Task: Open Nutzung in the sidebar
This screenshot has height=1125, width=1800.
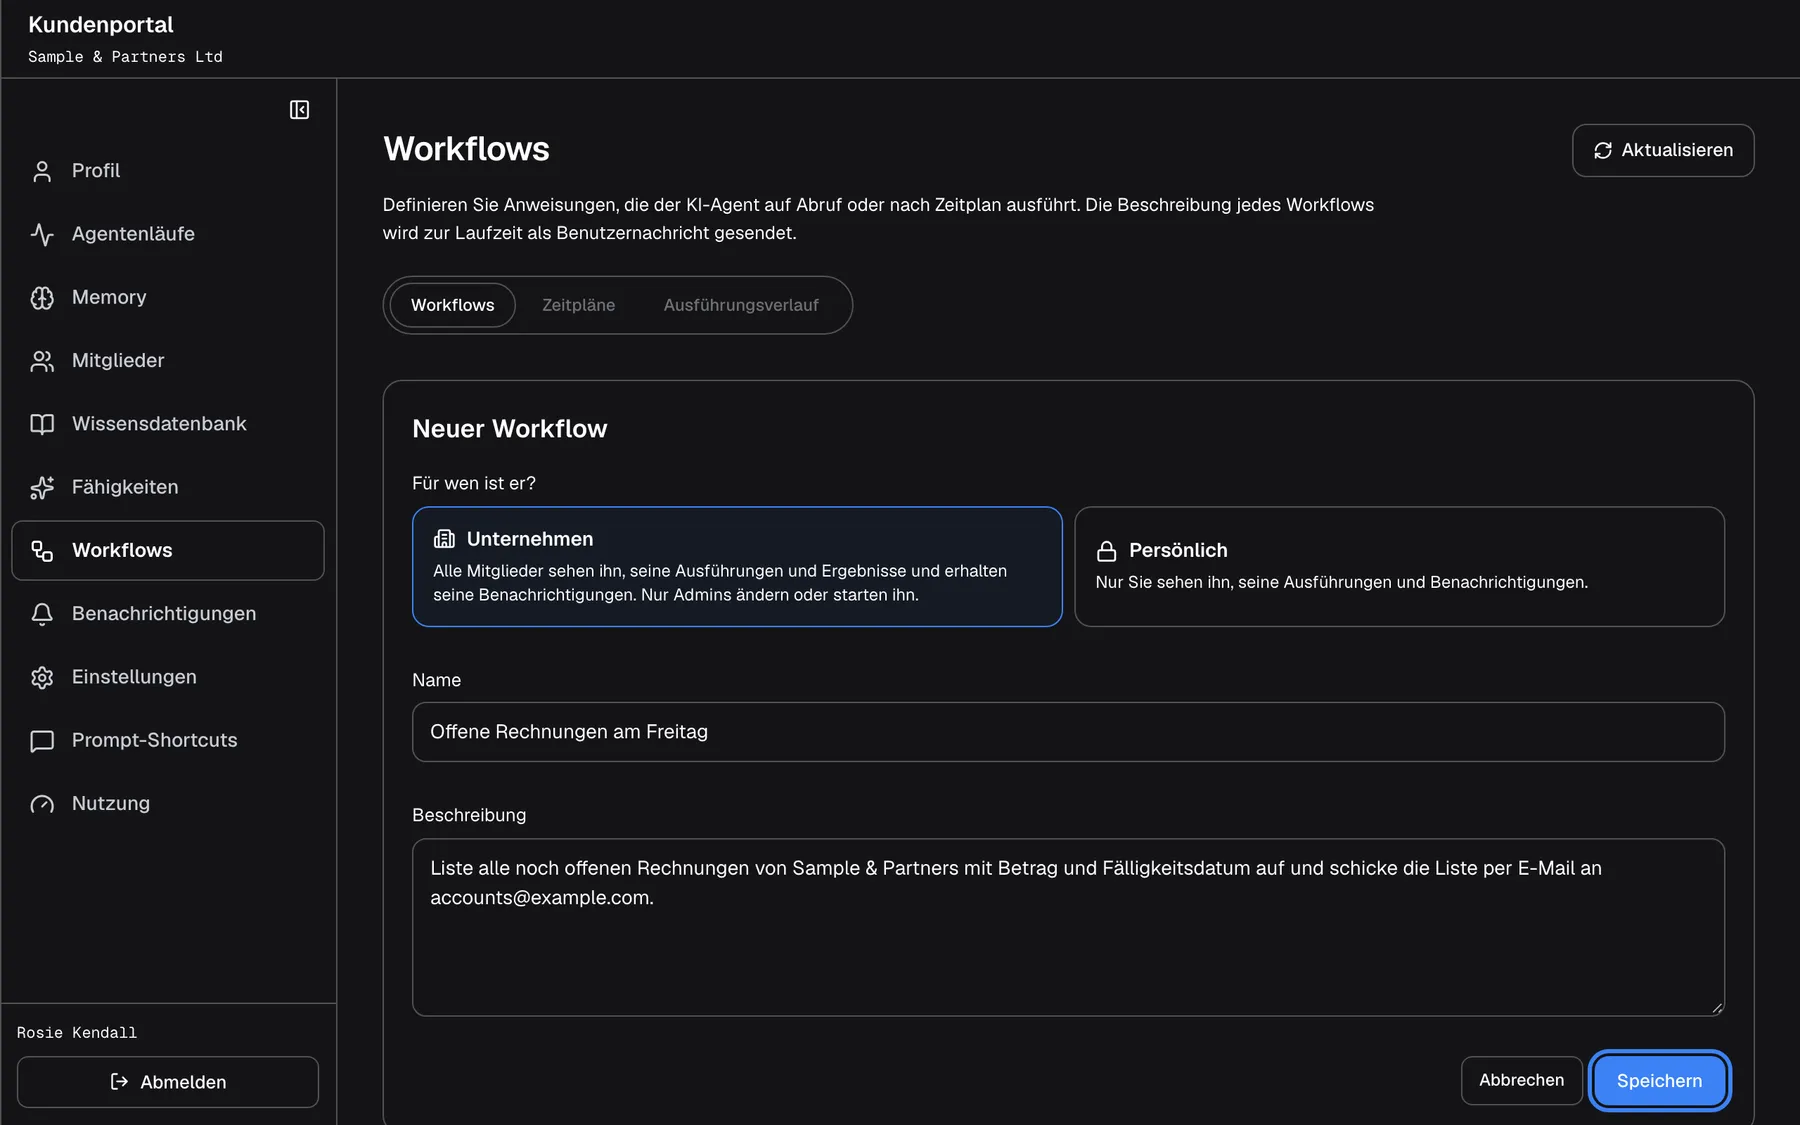Action: (168, 804)
